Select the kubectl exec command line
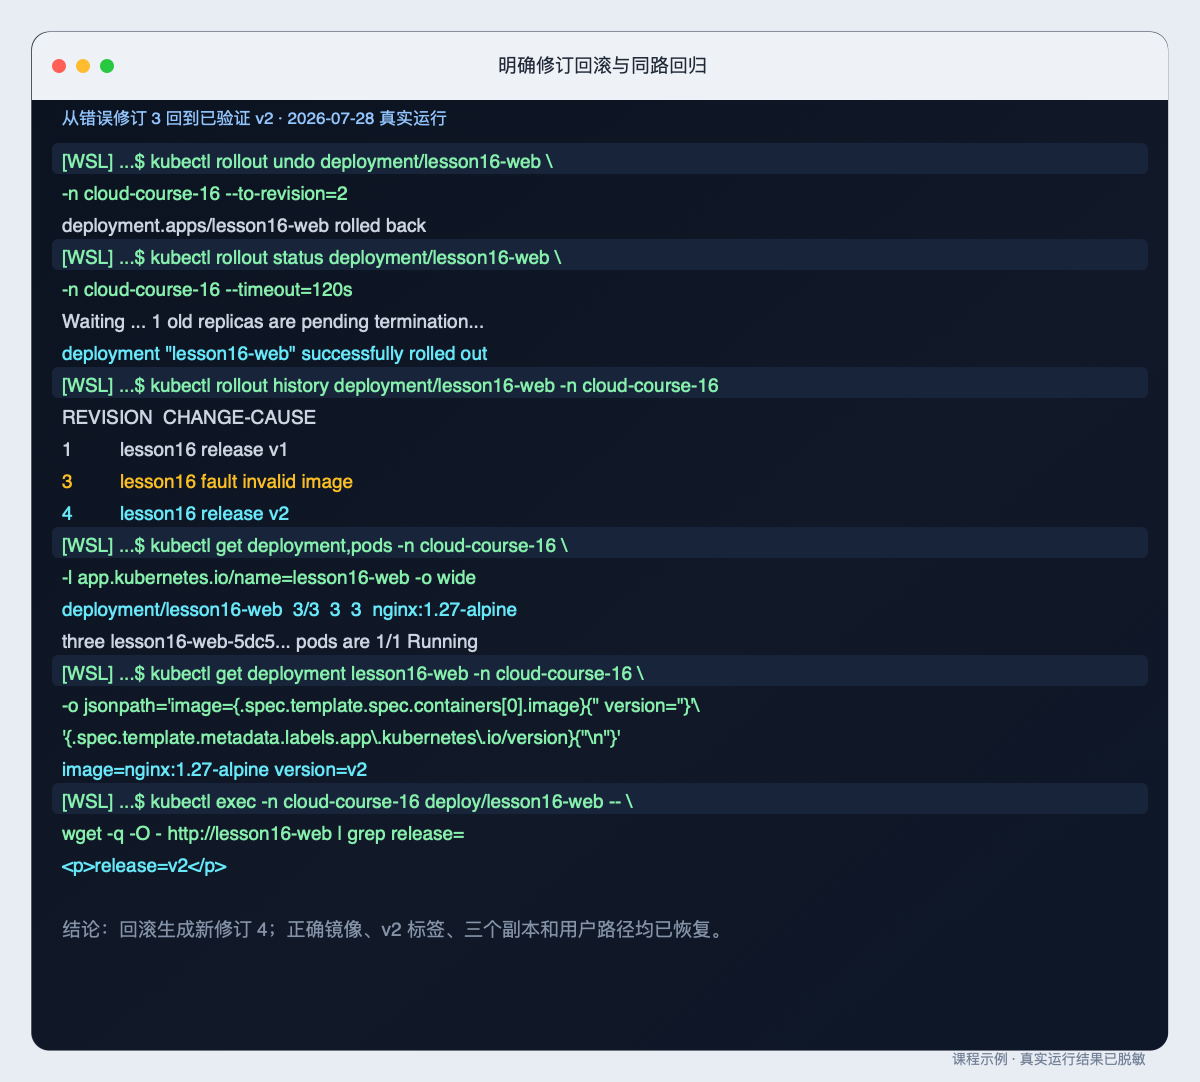The height and width of the screenshot is (1082, 1200). click(x=600, y=801)
